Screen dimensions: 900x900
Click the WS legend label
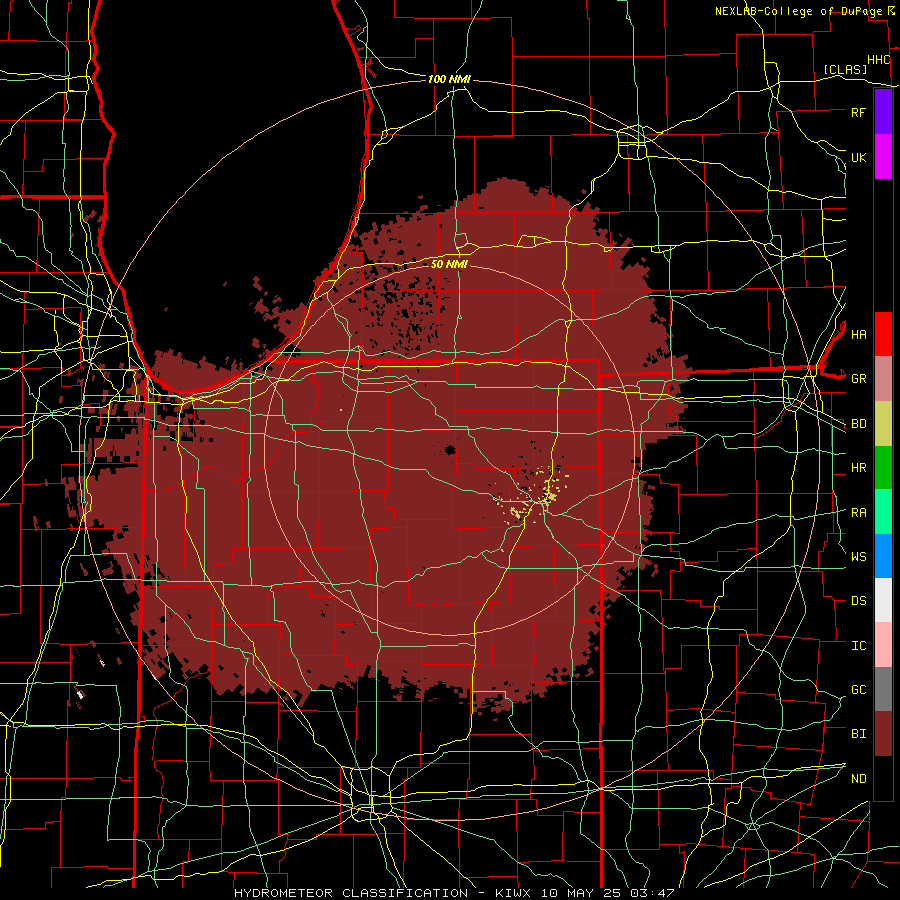point(858,556)
